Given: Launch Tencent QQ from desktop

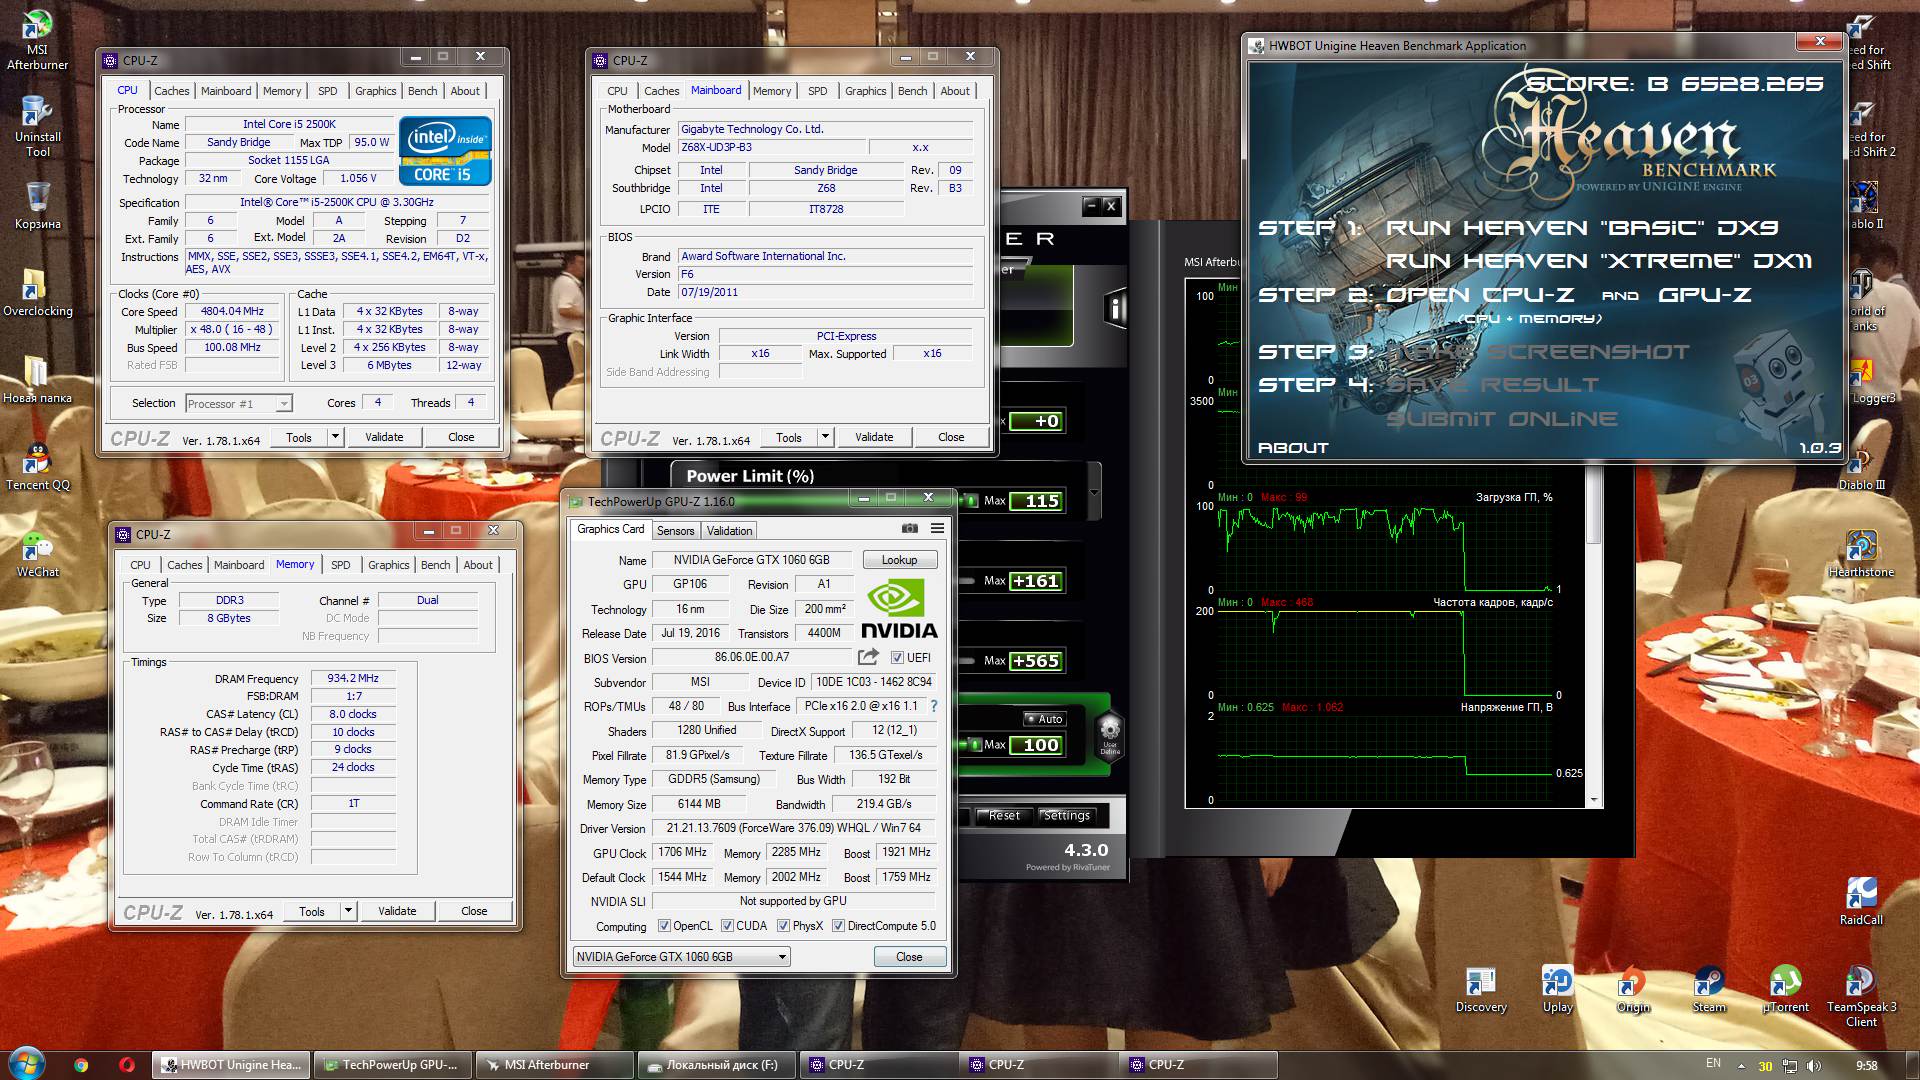Looking at the screenshot, I should point(37,467).
